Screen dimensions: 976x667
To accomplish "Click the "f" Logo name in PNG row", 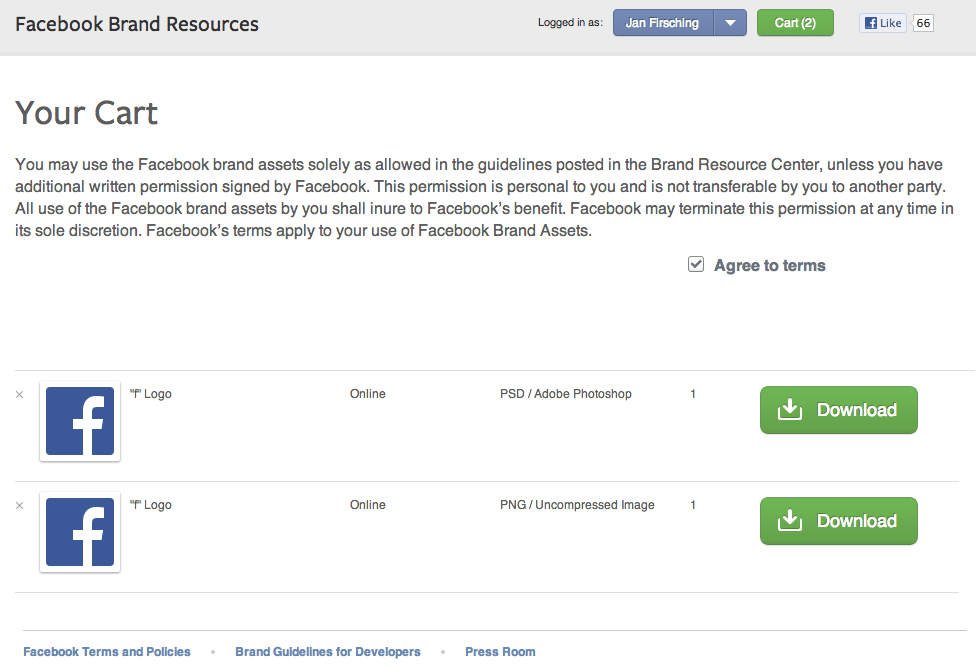I will tap(151, 505).
